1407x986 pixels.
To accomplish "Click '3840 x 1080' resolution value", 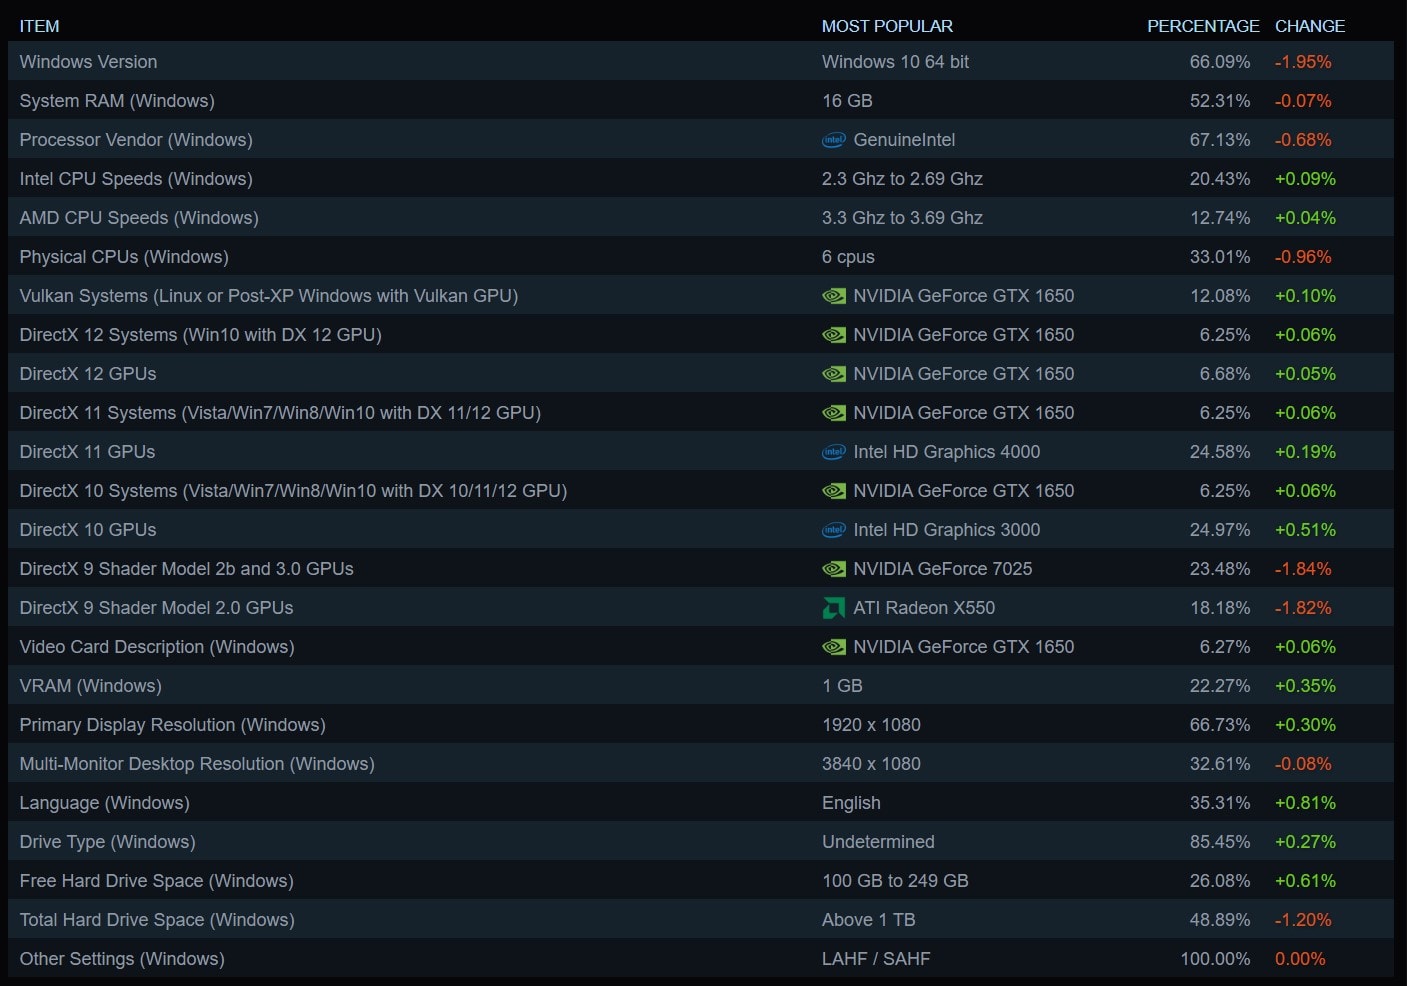I will (871, 764).
